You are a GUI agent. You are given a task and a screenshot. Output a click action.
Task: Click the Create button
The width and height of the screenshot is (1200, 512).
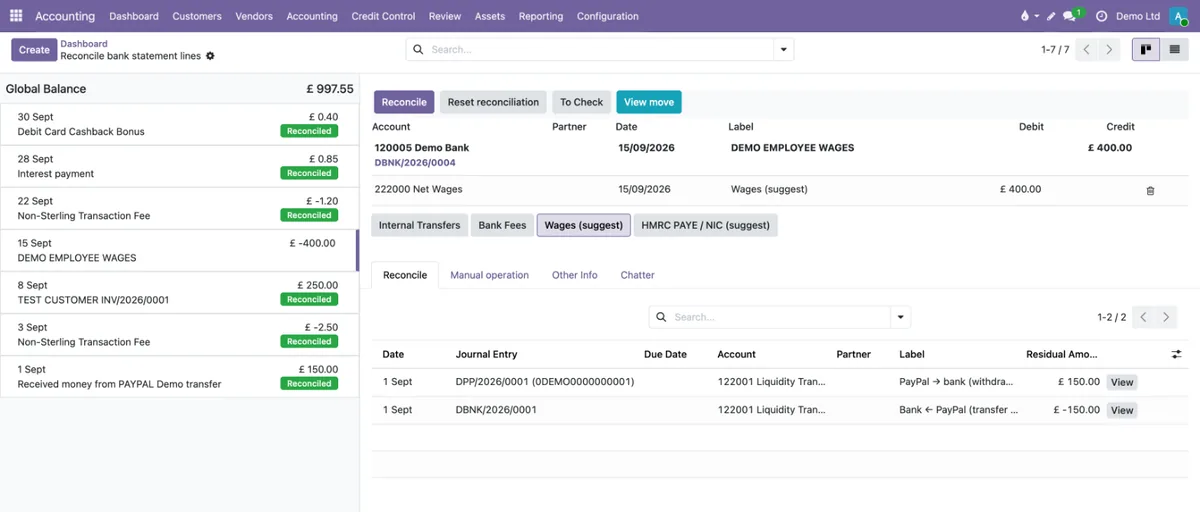point(34,50)
